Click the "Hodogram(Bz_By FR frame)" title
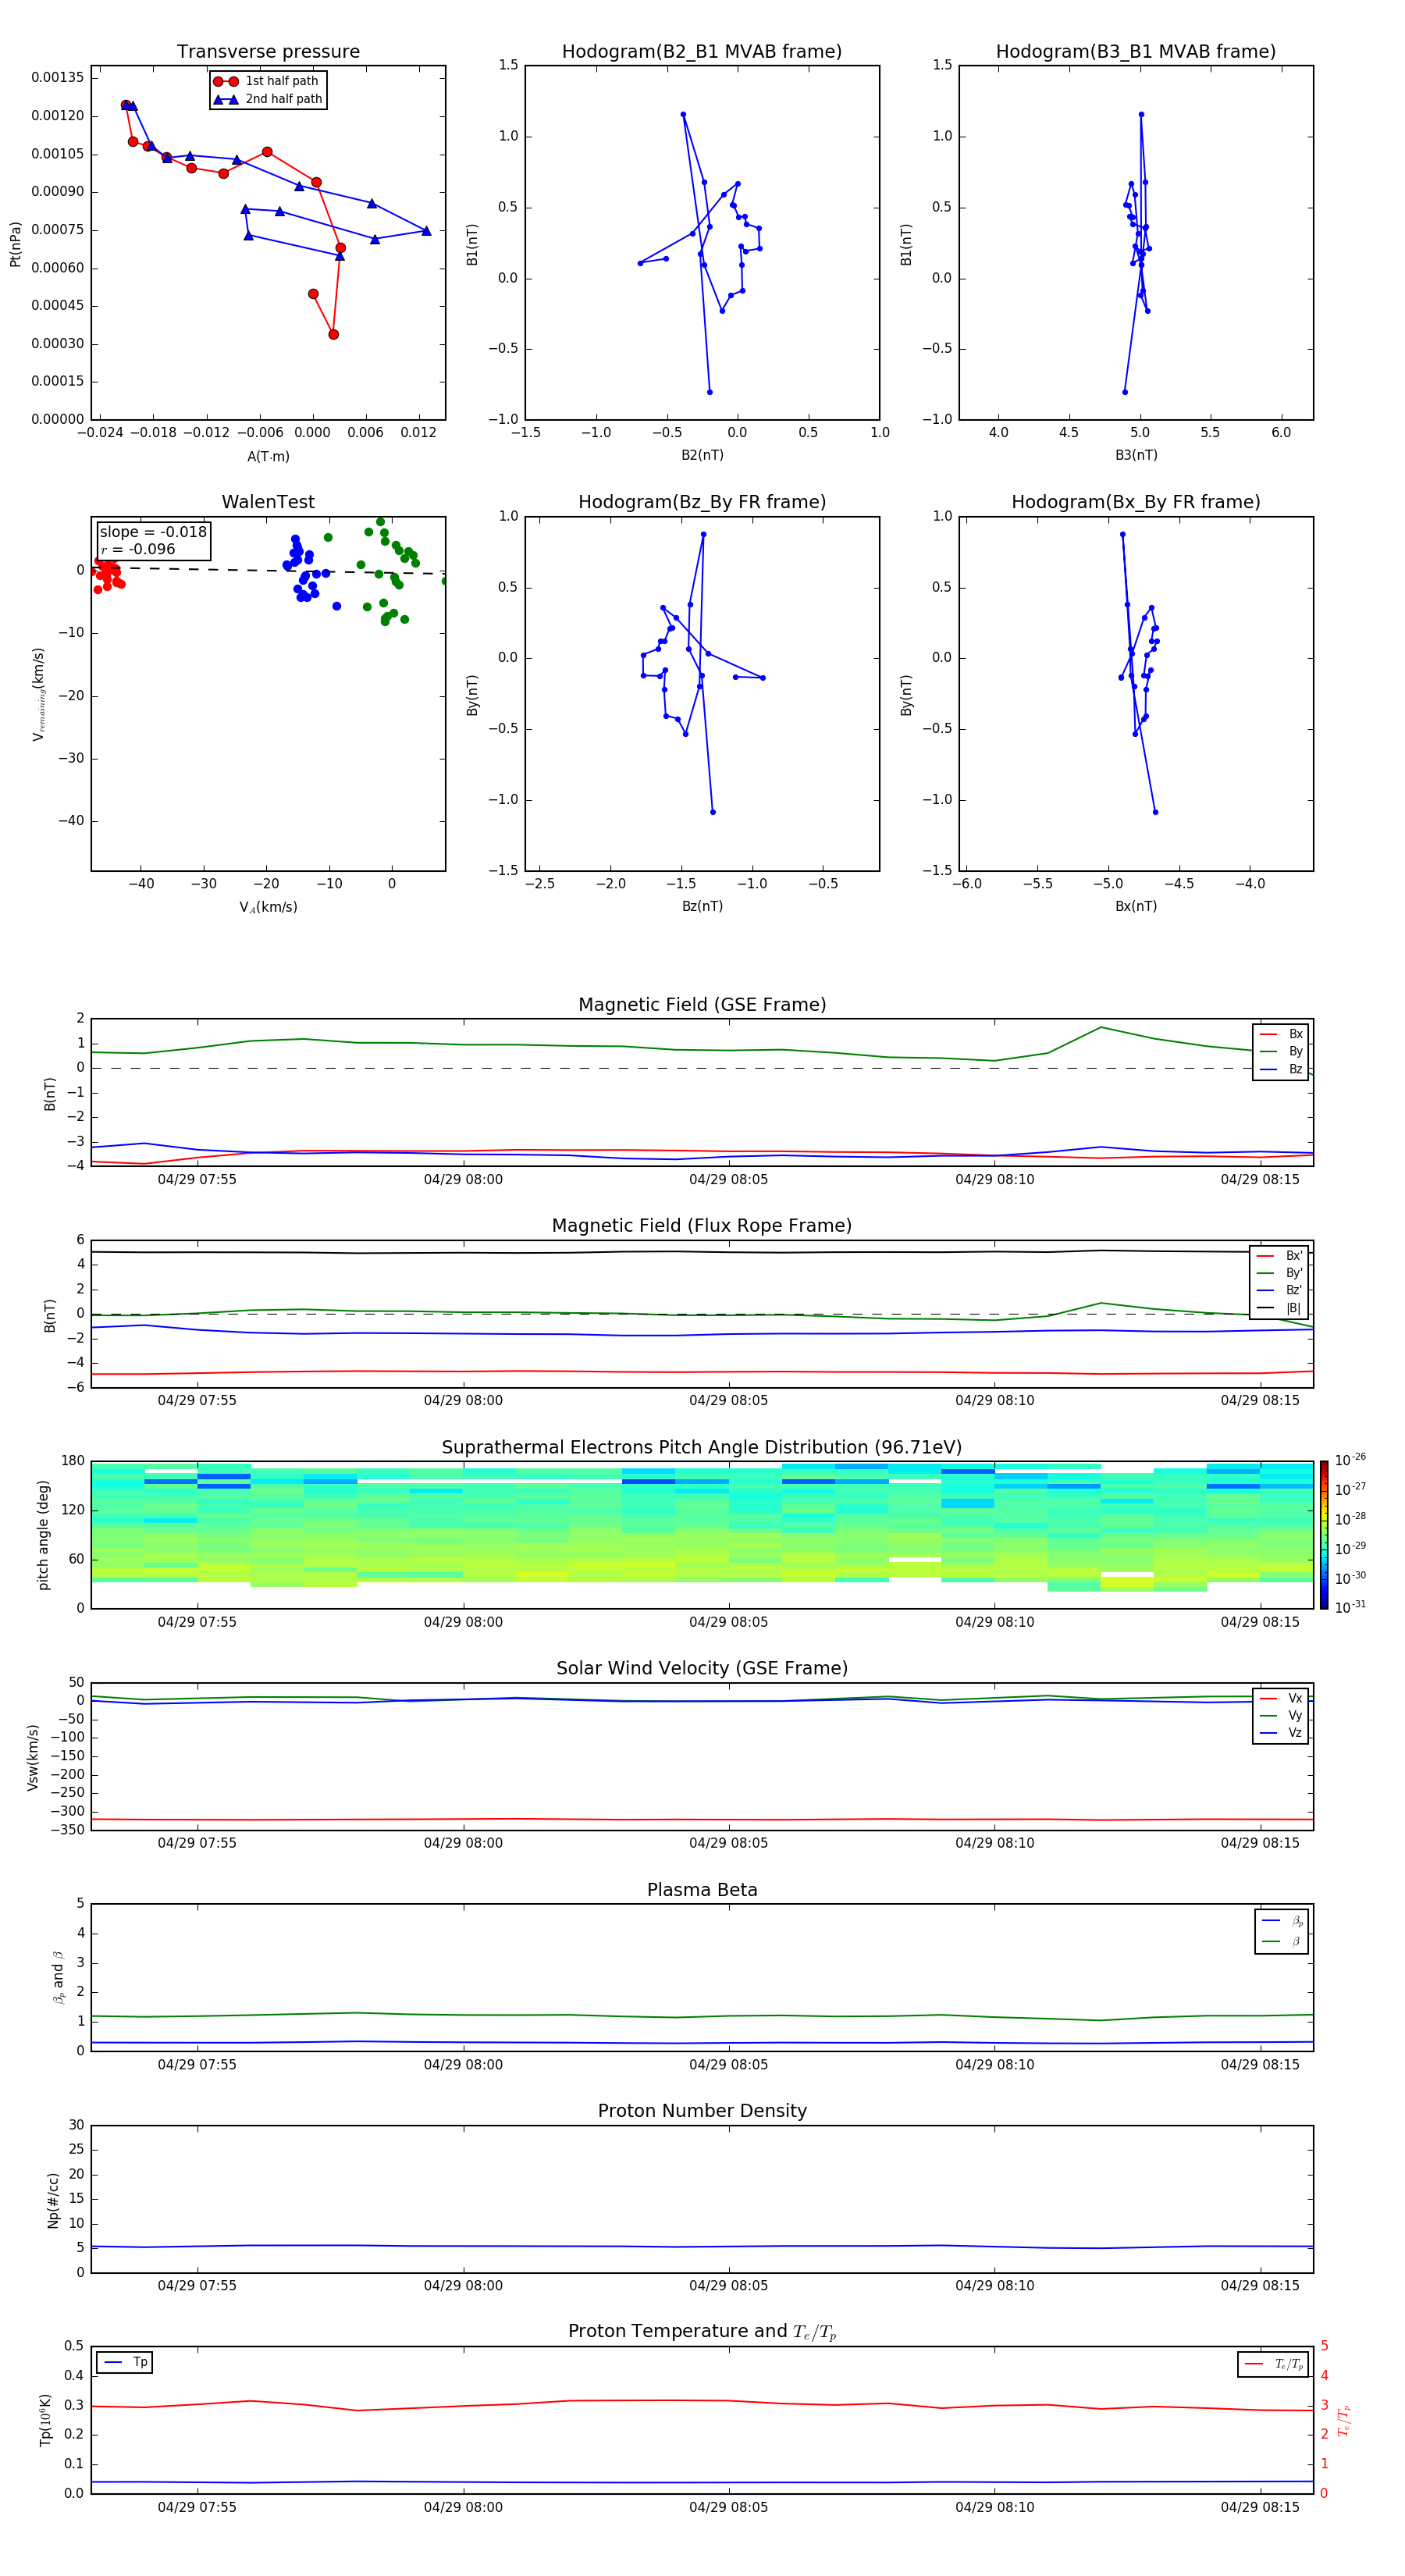 point(702,502)
